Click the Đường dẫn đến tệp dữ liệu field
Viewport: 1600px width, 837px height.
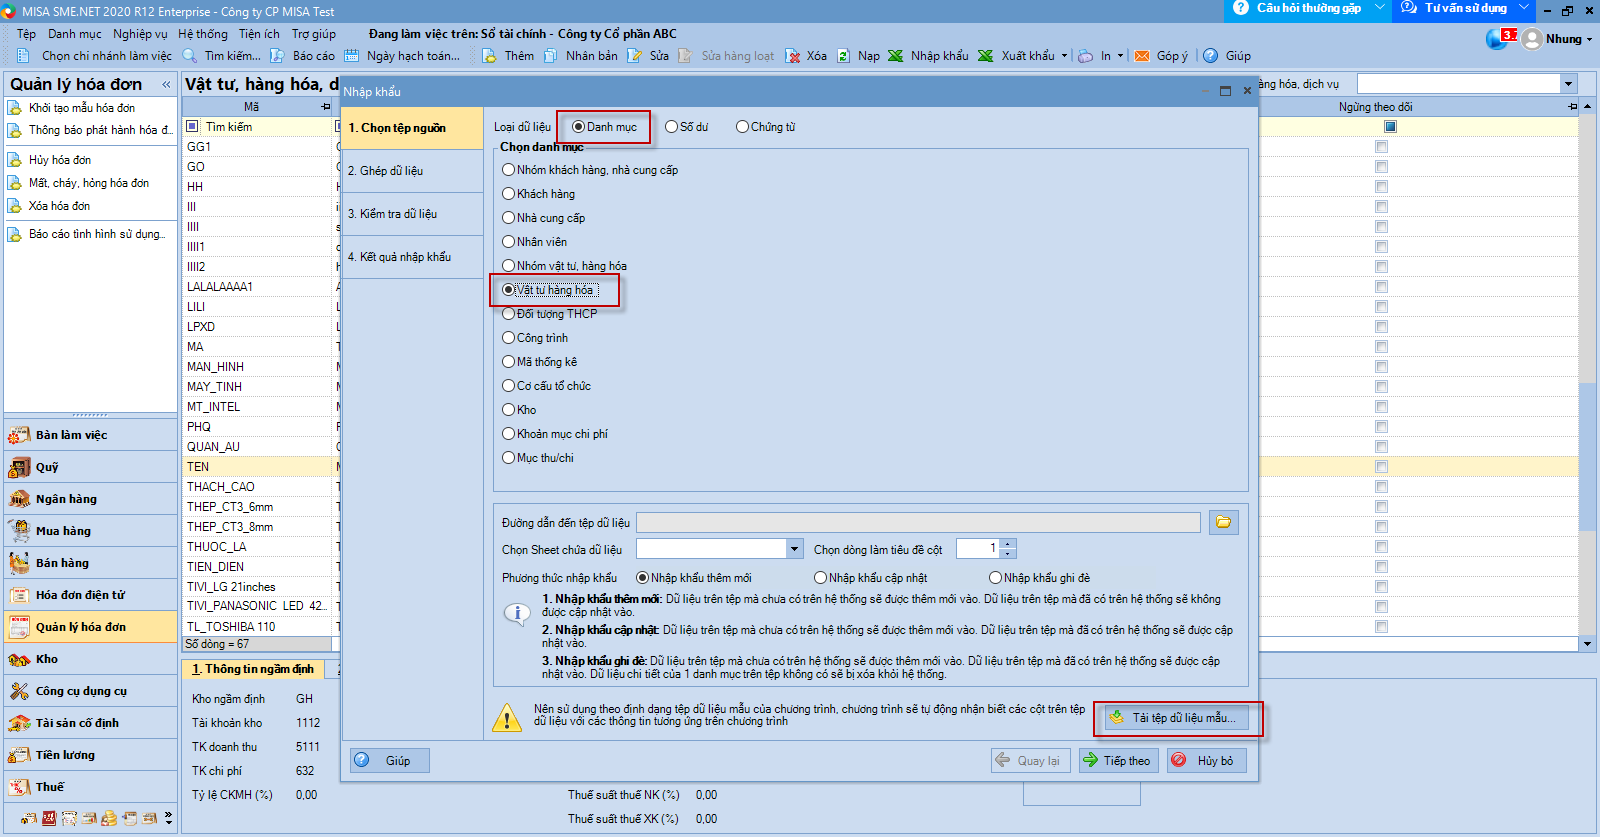coord(917,523)
